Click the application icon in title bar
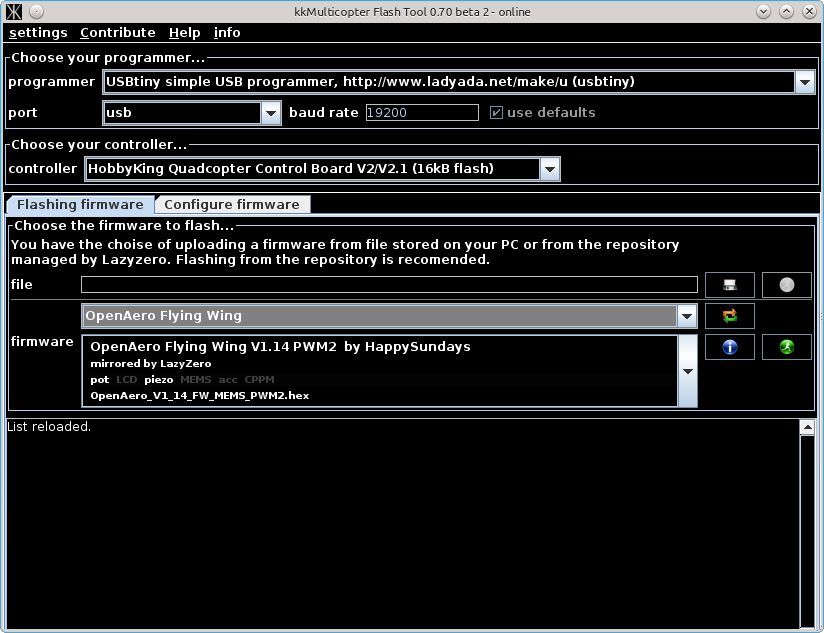The image size is (824, 633). (x=14, y=11)
